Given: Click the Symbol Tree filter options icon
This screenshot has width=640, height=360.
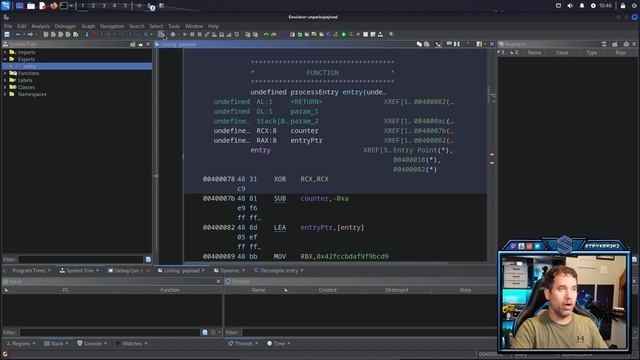Looking at the screenshot, I should 148,259.
